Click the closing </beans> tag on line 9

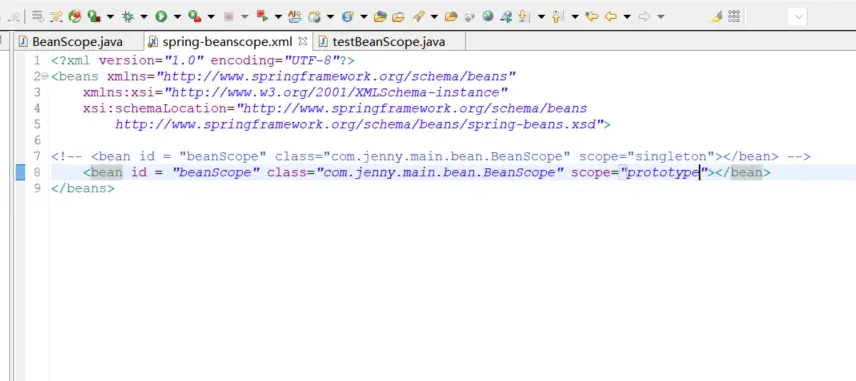click(x=83, y=188)
